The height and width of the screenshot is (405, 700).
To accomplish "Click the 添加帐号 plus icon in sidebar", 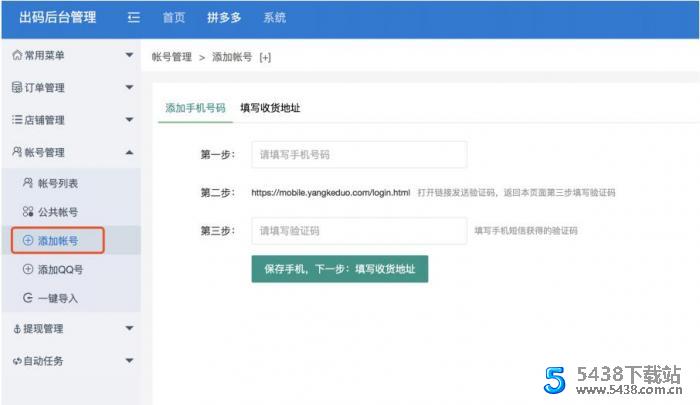I will pyautogui.click(x=27, y=241).
